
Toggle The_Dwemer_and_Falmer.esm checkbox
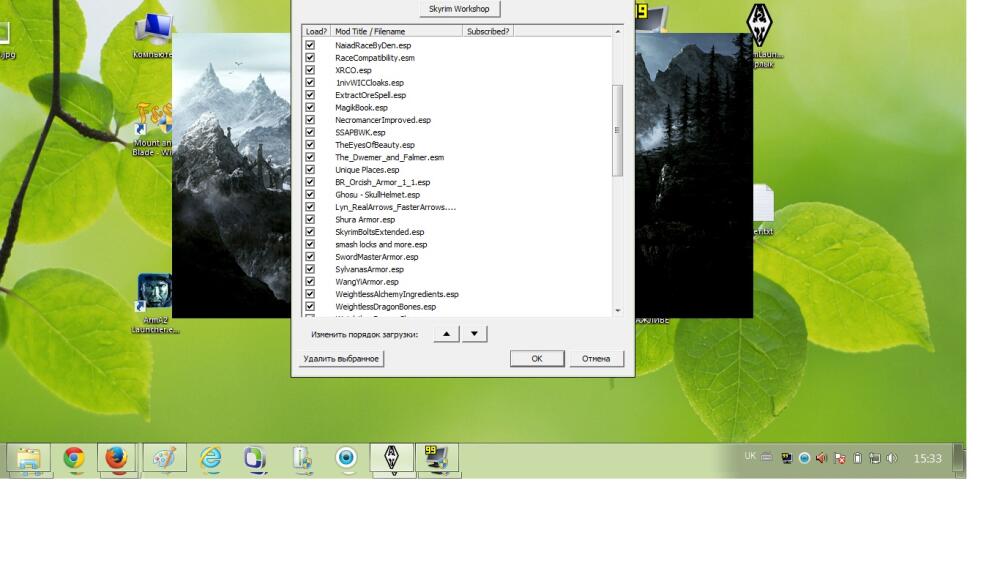pos(310,157)
